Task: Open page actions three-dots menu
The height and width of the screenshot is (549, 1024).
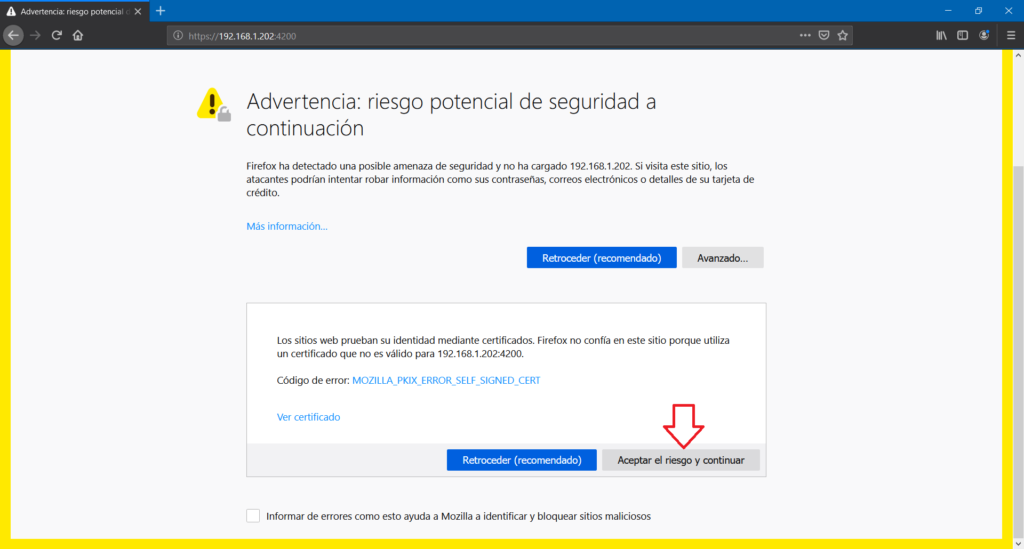Action: pos(805,35)
